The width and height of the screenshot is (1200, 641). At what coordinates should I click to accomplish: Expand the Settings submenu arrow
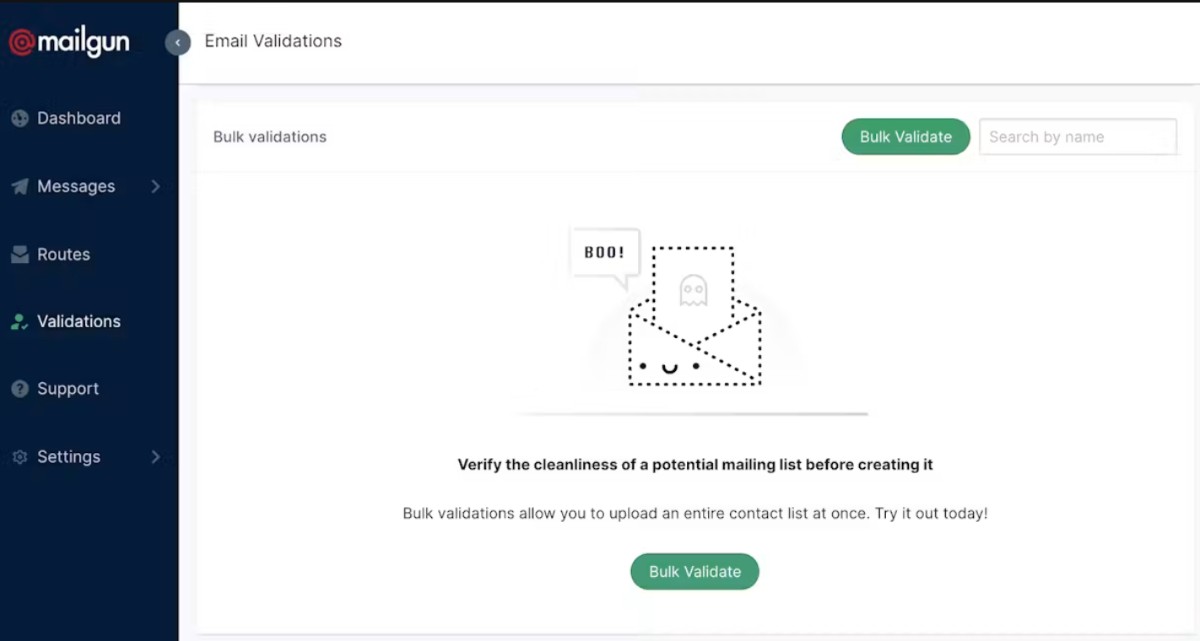pos(155,456)
